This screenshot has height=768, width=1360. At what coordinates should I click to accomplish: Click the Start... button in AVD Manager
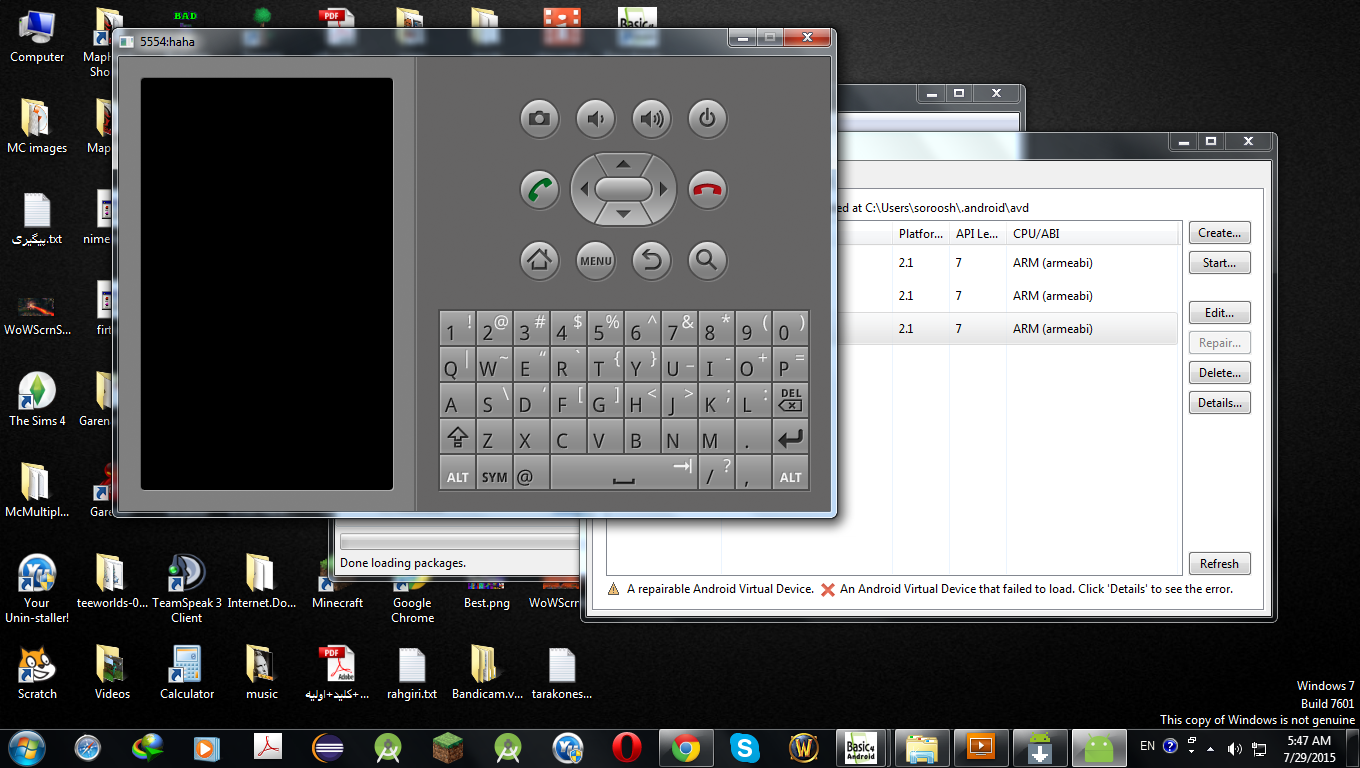tap(1219, 263)
